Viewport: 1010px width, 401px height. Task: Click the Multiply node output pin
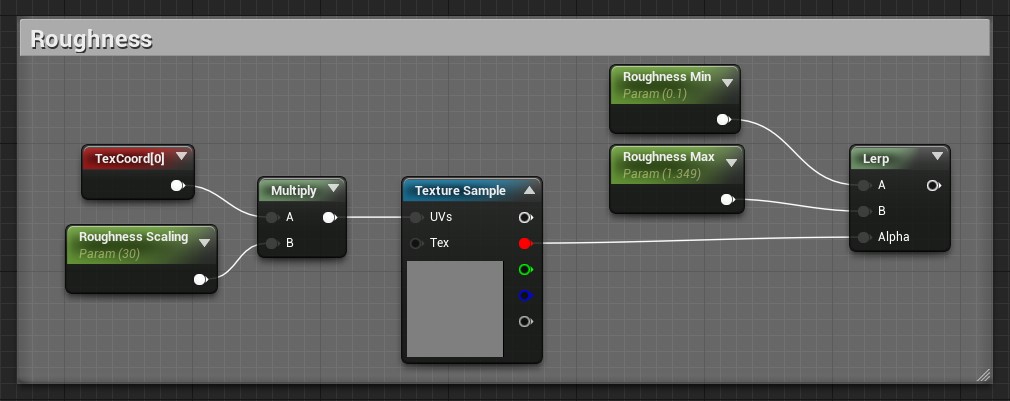point(330,218)
